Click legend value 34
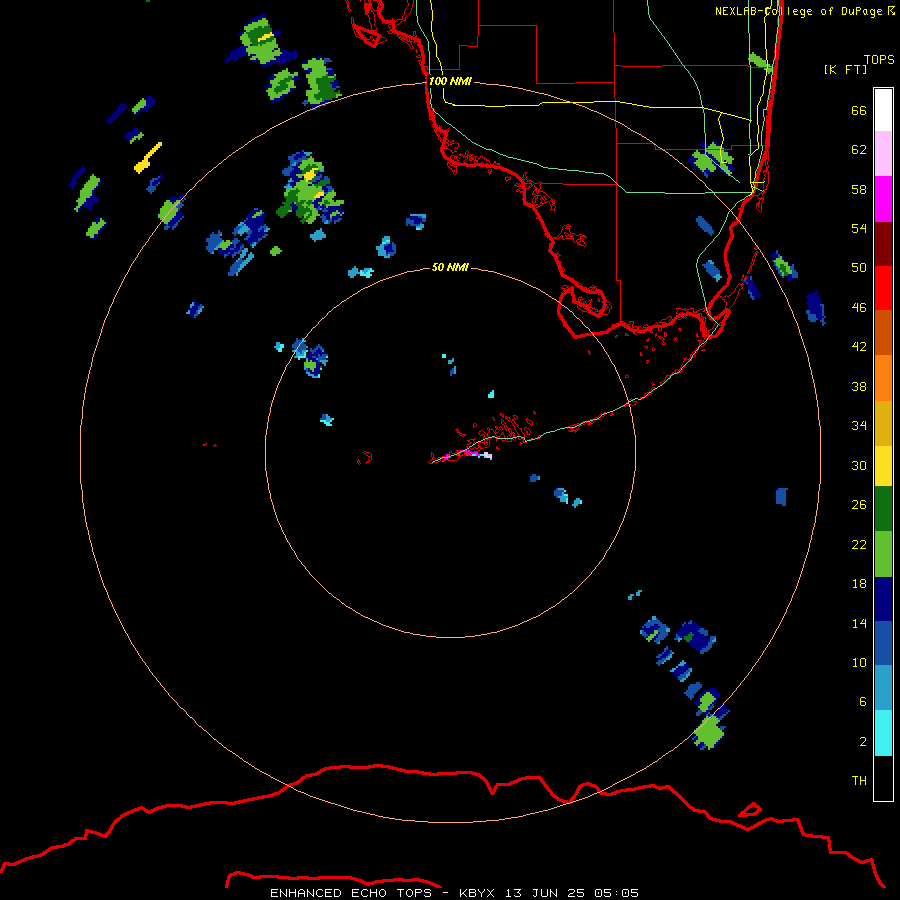Viewport: 900px width, 900px height. click(x=859, y=425)
